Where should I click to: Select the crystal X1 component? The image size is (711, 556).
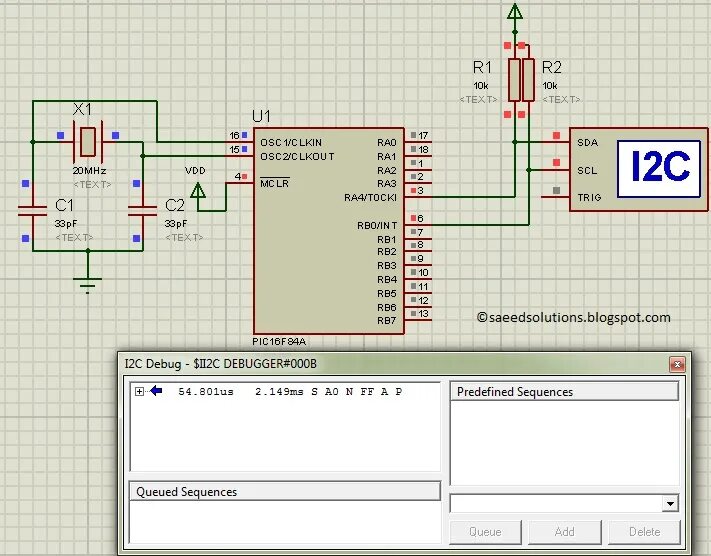pyautogui.click(x=88, y=142)
